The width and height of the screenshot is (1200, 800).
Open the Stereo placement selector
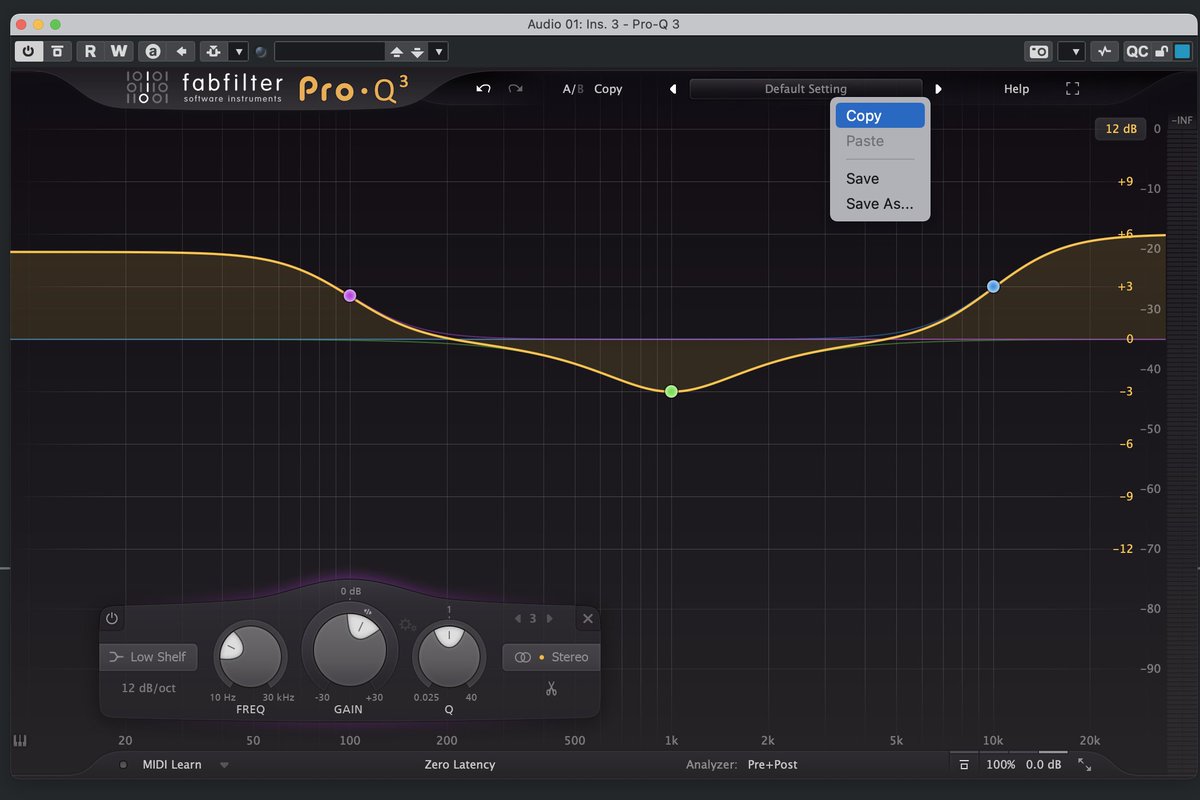[551, 657]
